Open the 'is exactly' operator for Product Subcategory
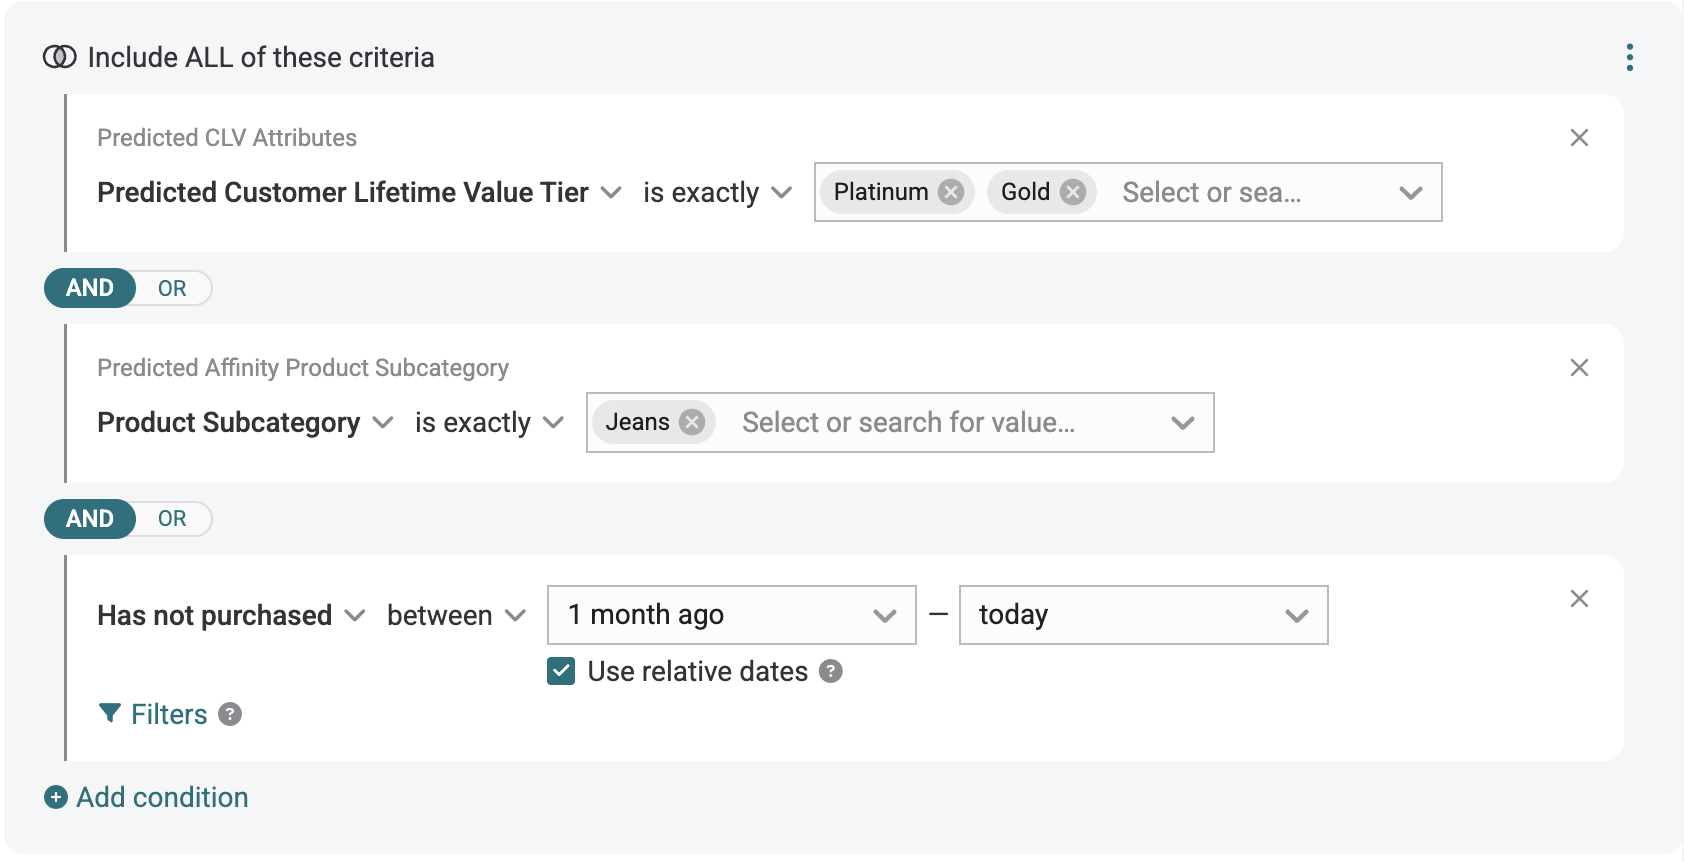 coord(489,422)
